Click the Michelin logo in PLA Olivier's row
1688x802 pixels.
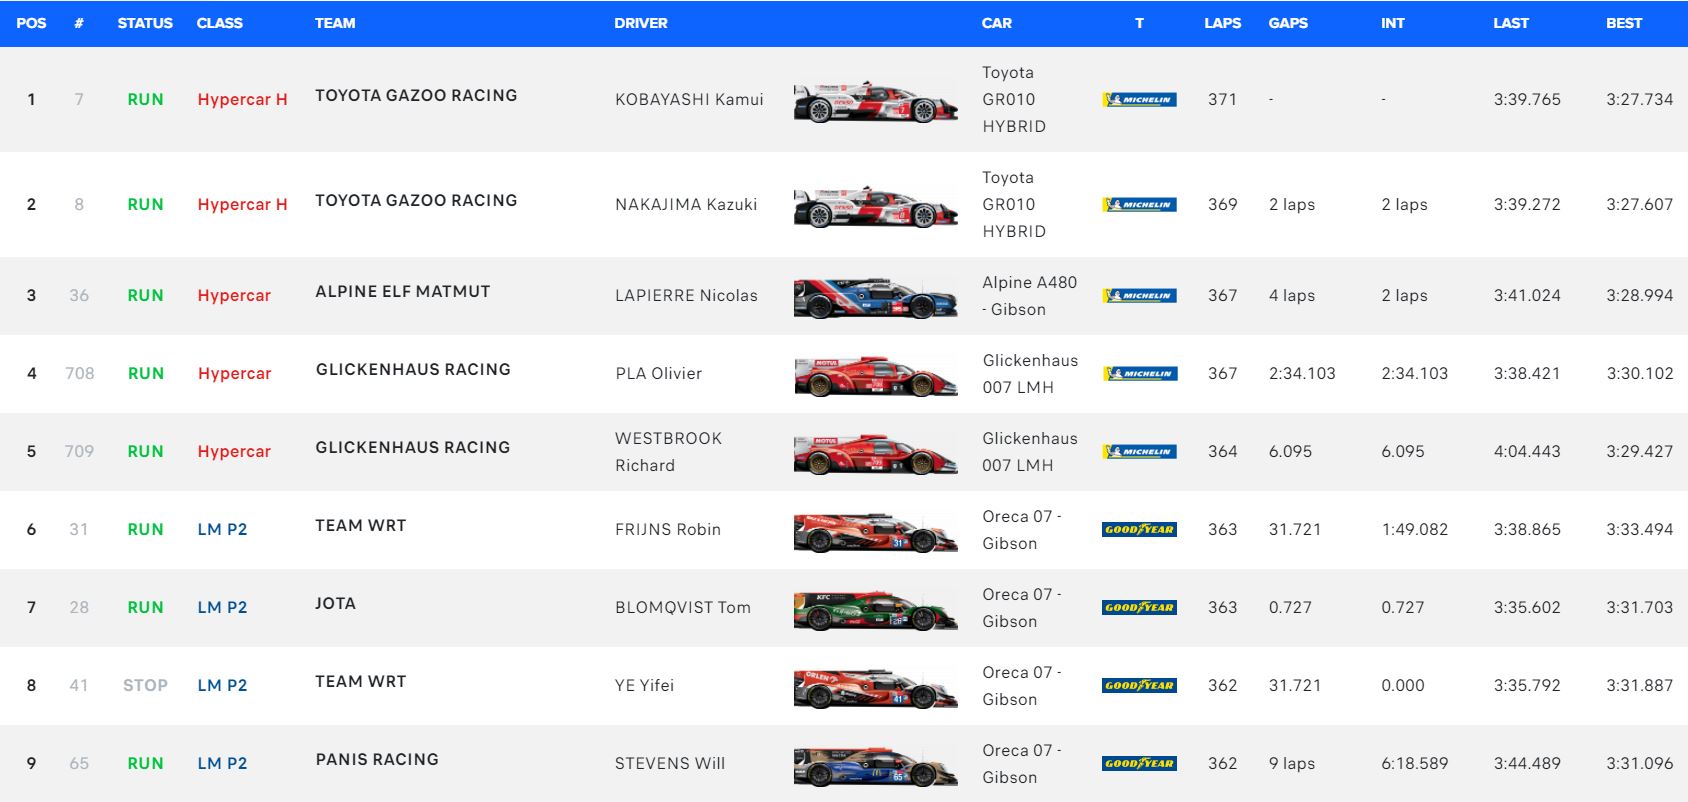pos(1139,374)
